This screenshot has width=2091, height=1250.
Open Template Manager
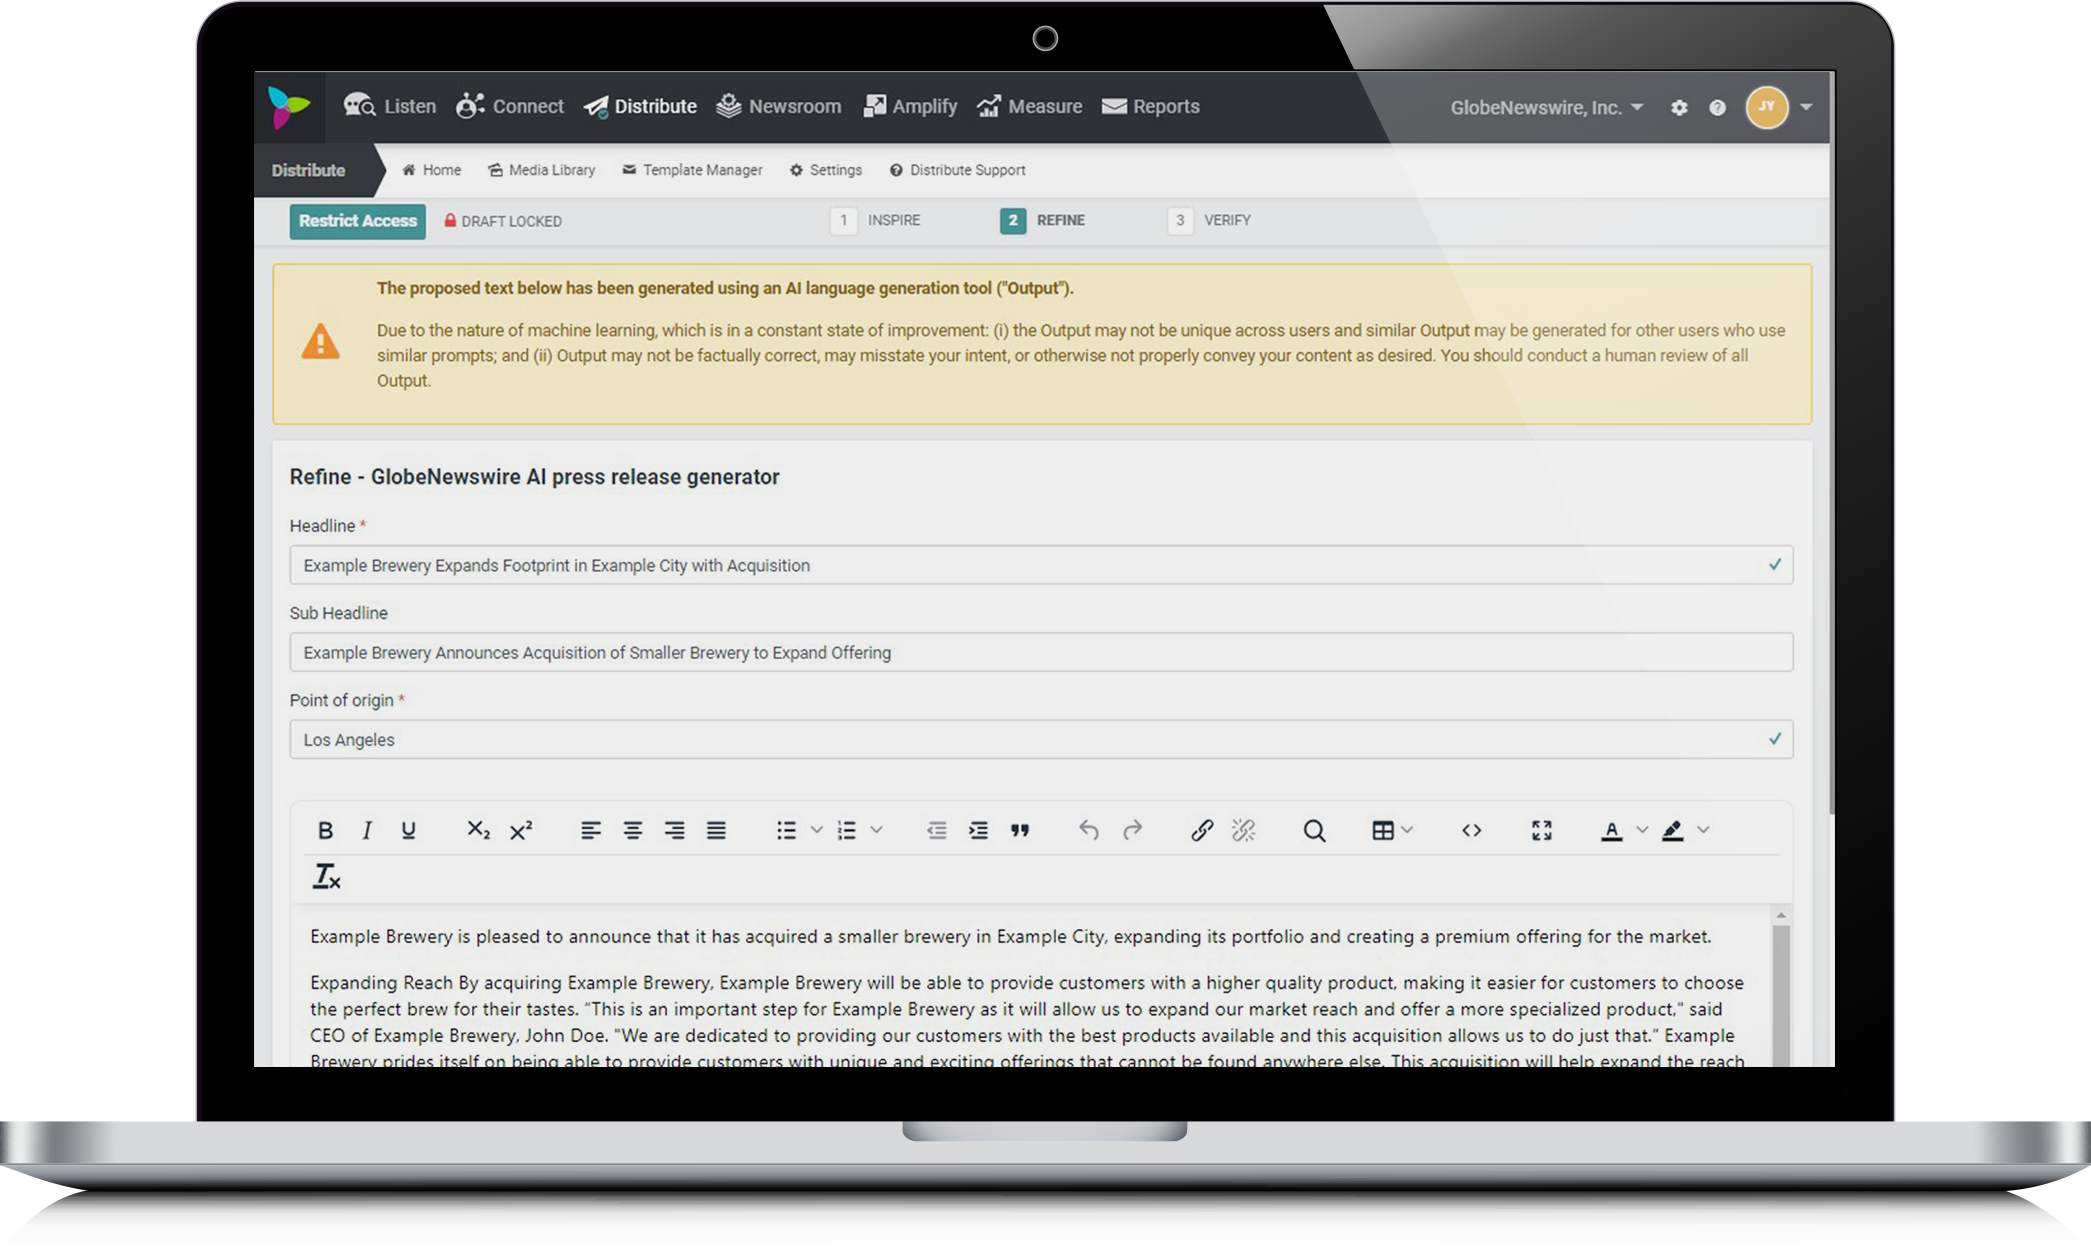(692, 170)
